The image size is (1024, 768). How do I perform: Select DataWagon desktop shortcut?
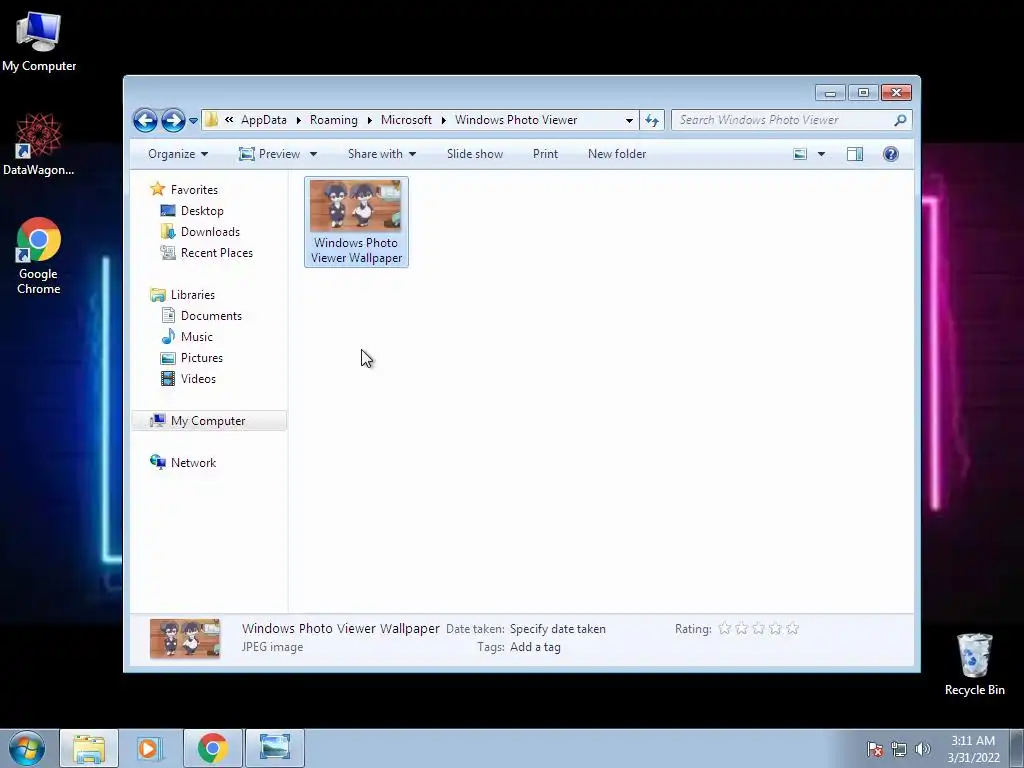tap(39, 144)
